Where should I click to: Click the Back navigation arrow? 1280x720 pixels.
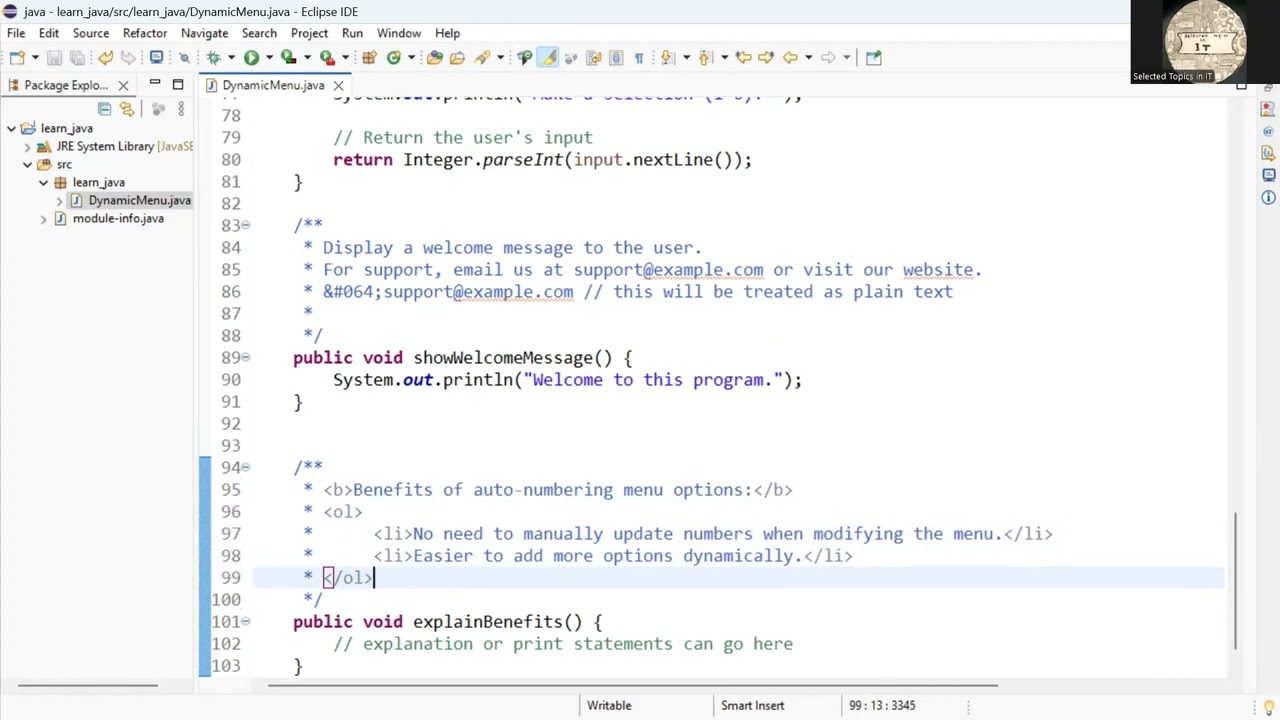(x=790, y=57)
